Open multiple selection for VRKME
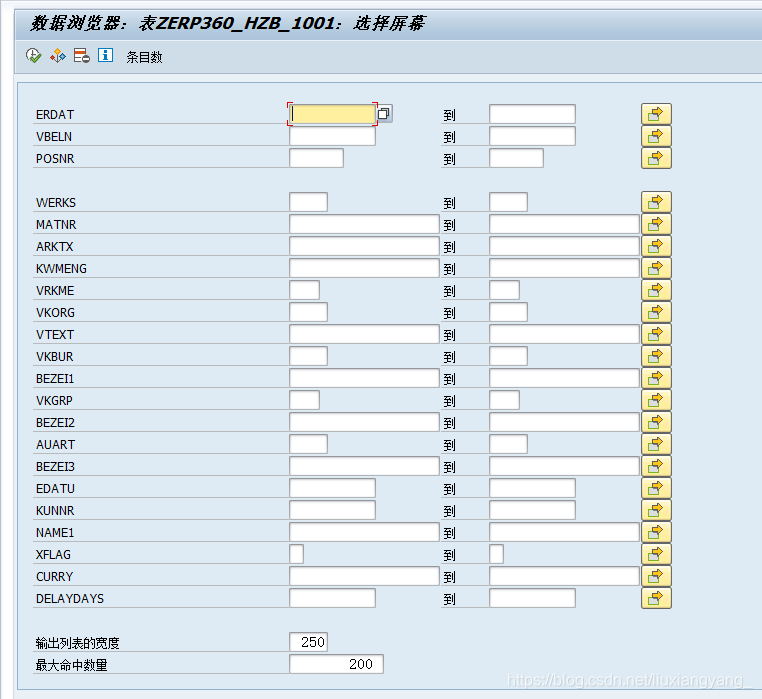Image resolution: width=762 pixels, height=699 pixels. (656, 290)
